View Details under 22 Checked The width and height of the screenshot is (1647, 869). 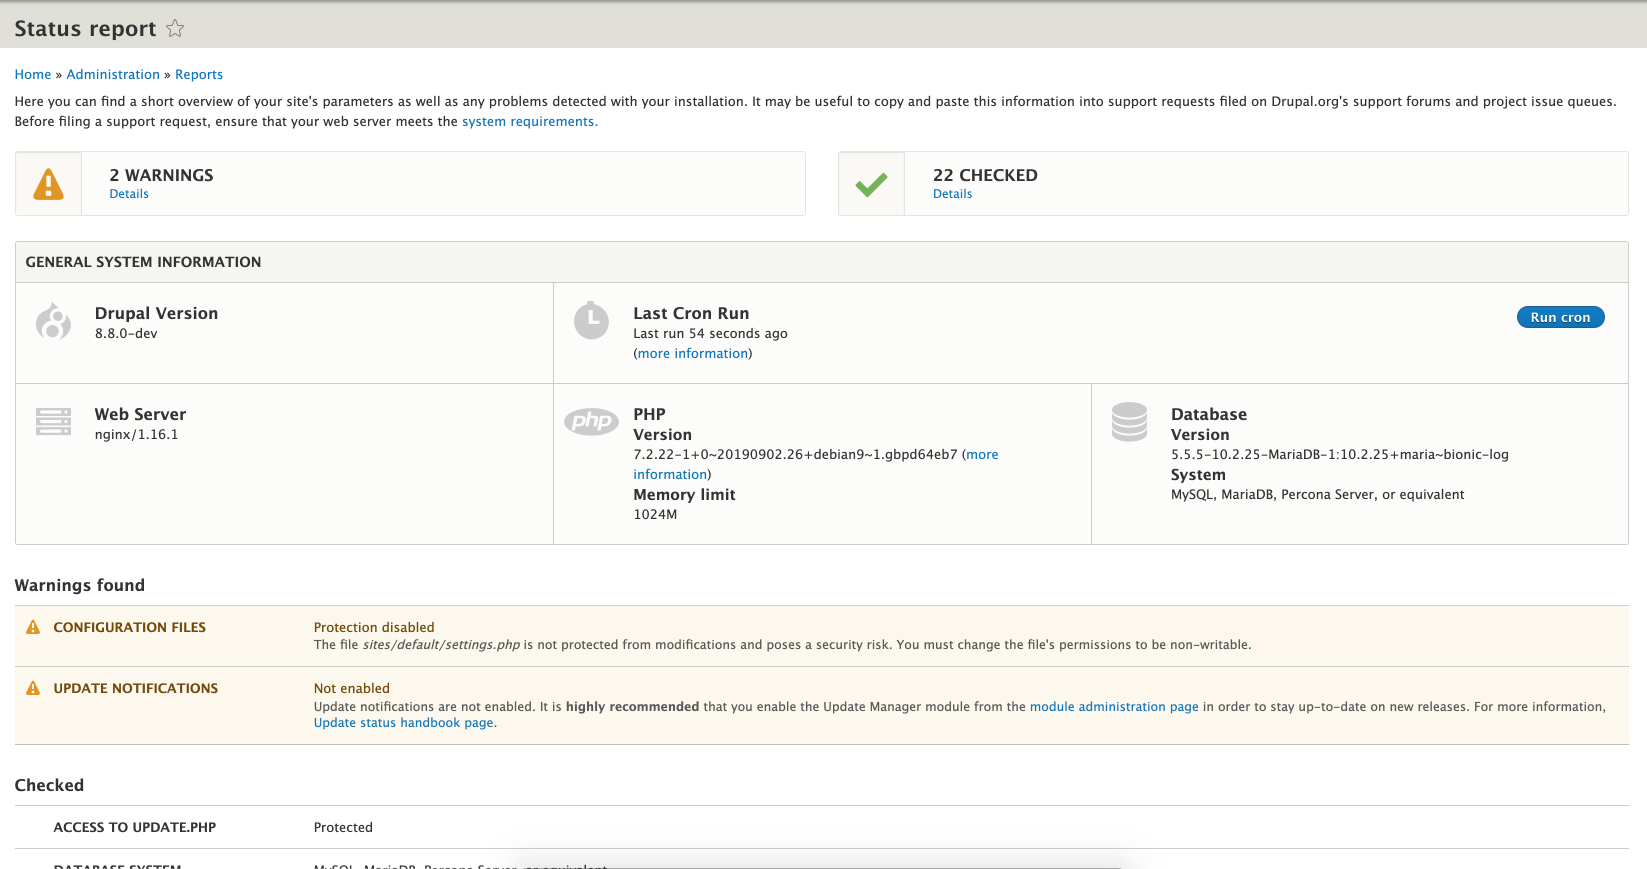click(952, 194)
